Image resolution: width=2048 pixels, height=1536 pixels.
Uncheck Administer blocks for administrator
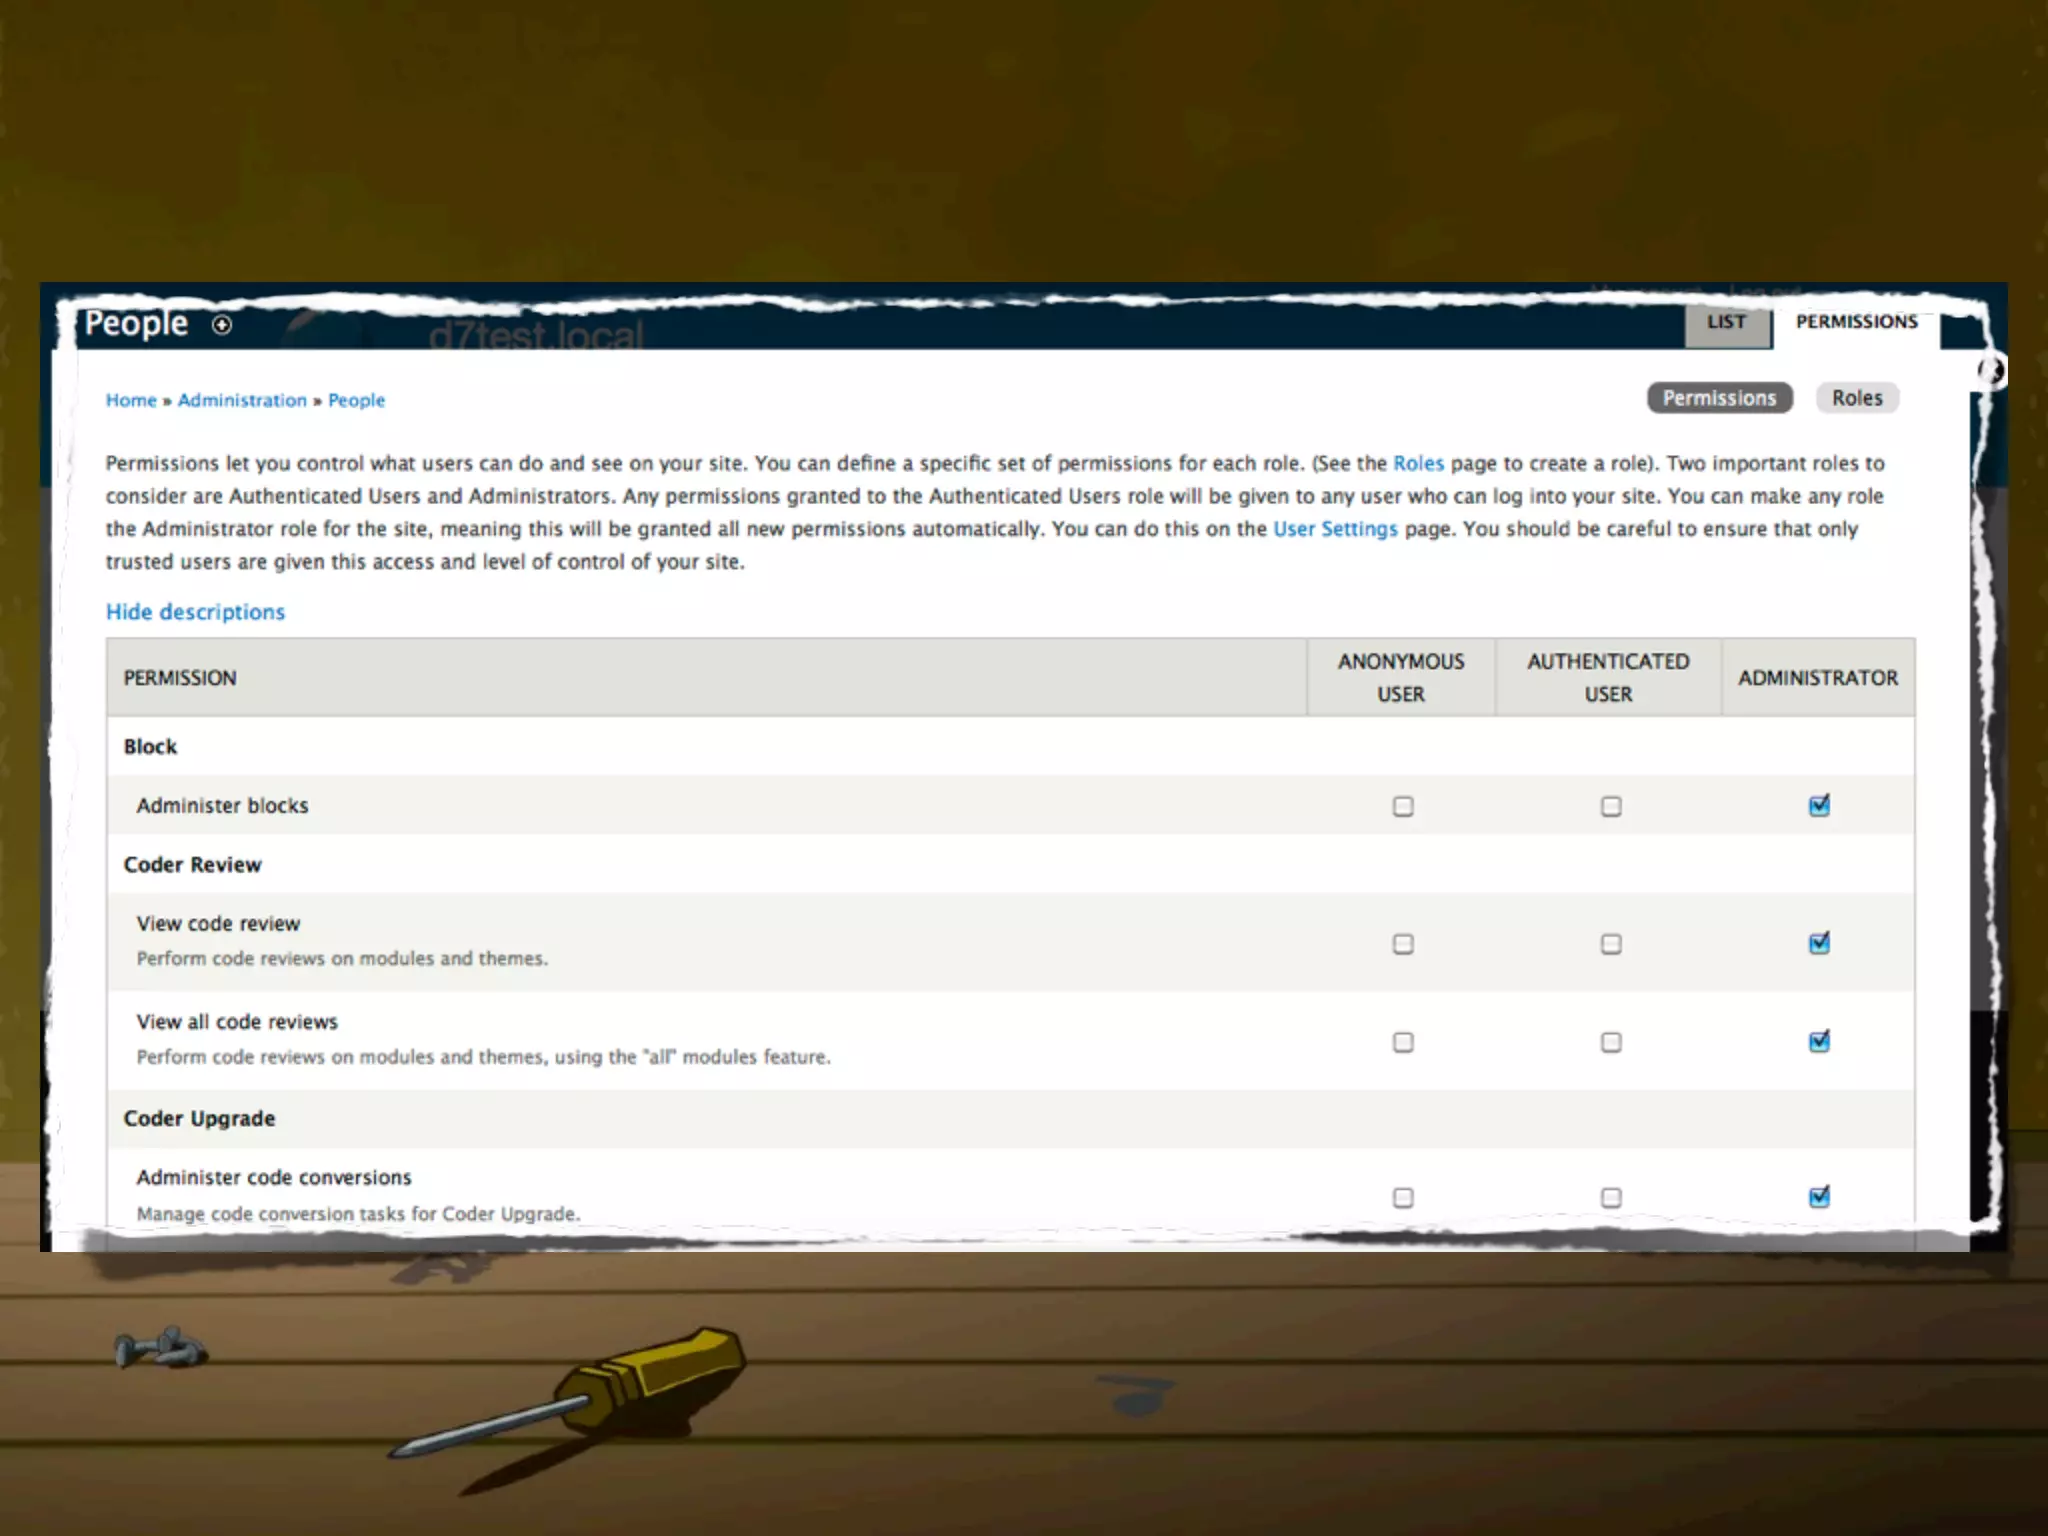[1819, 806]
